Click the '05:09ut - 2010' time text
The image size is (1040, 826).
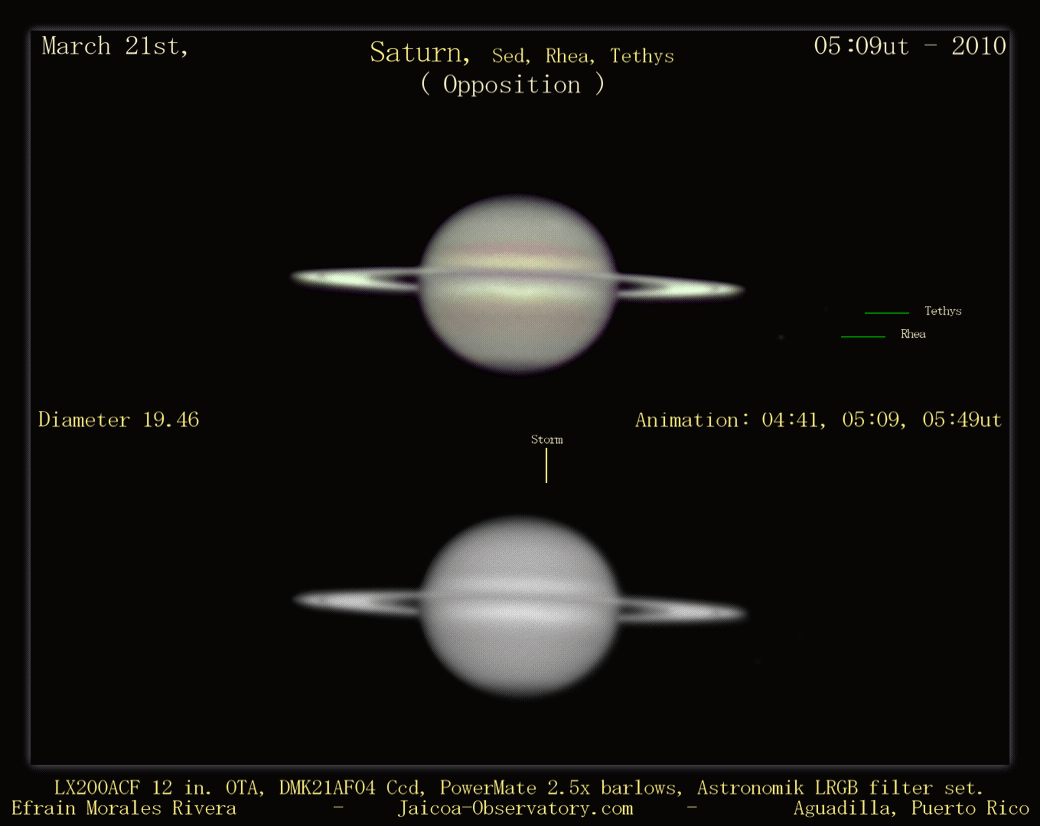910,46
